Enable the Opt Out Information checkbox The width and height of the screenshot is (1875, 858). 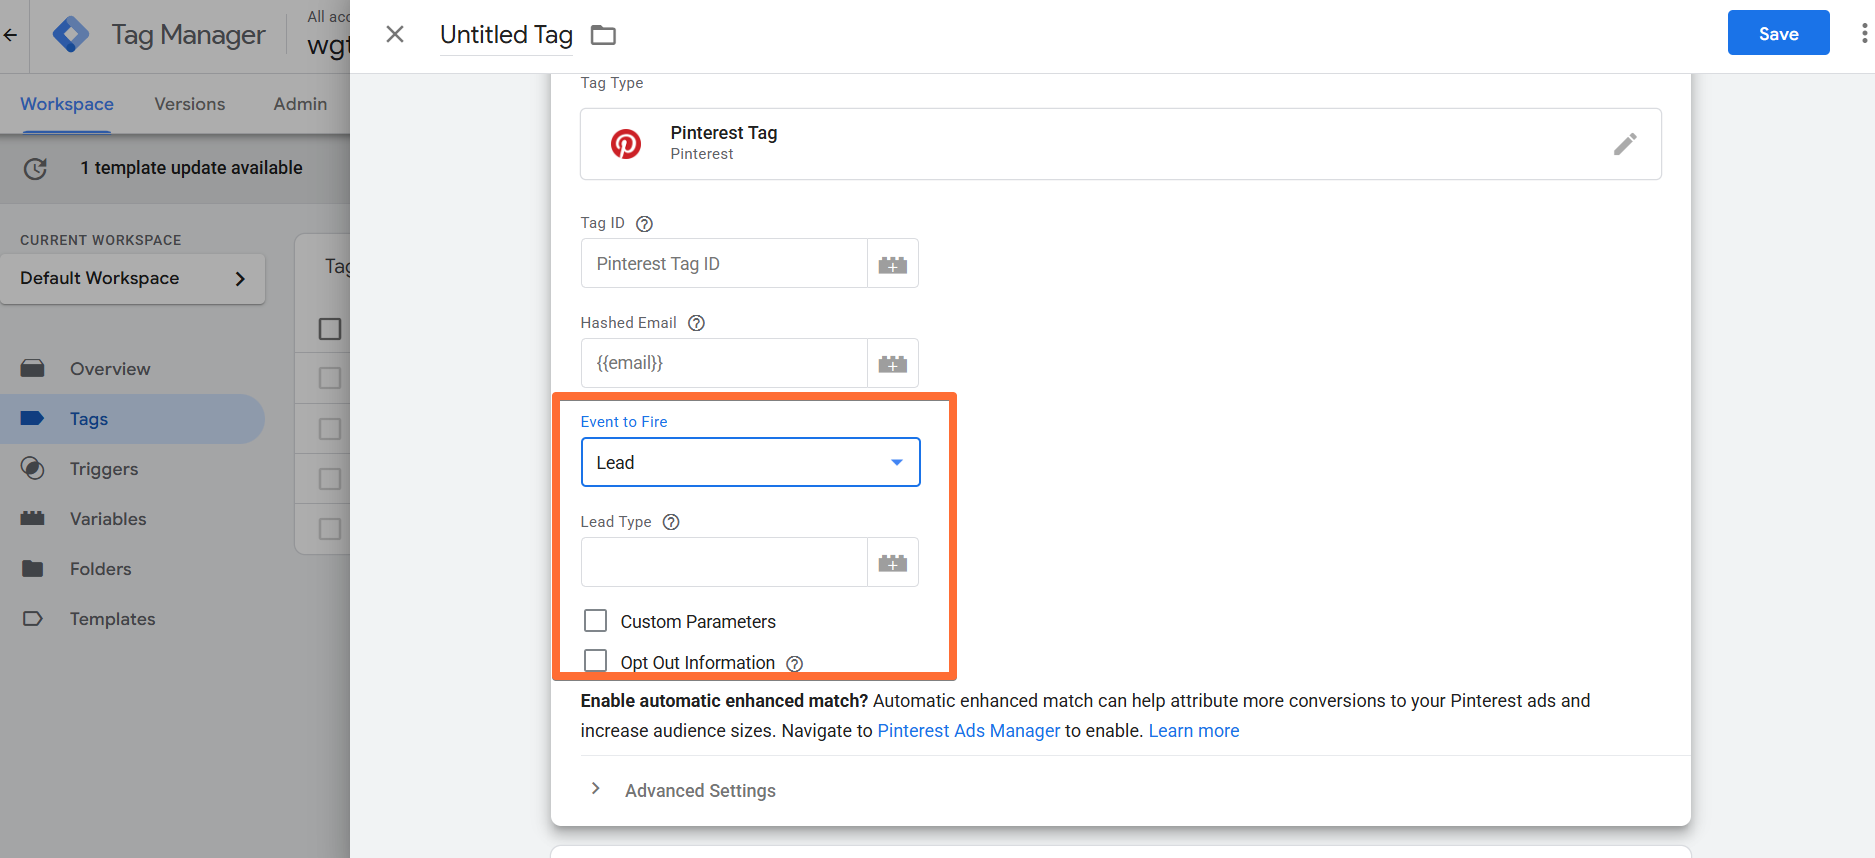pos(596,661)
